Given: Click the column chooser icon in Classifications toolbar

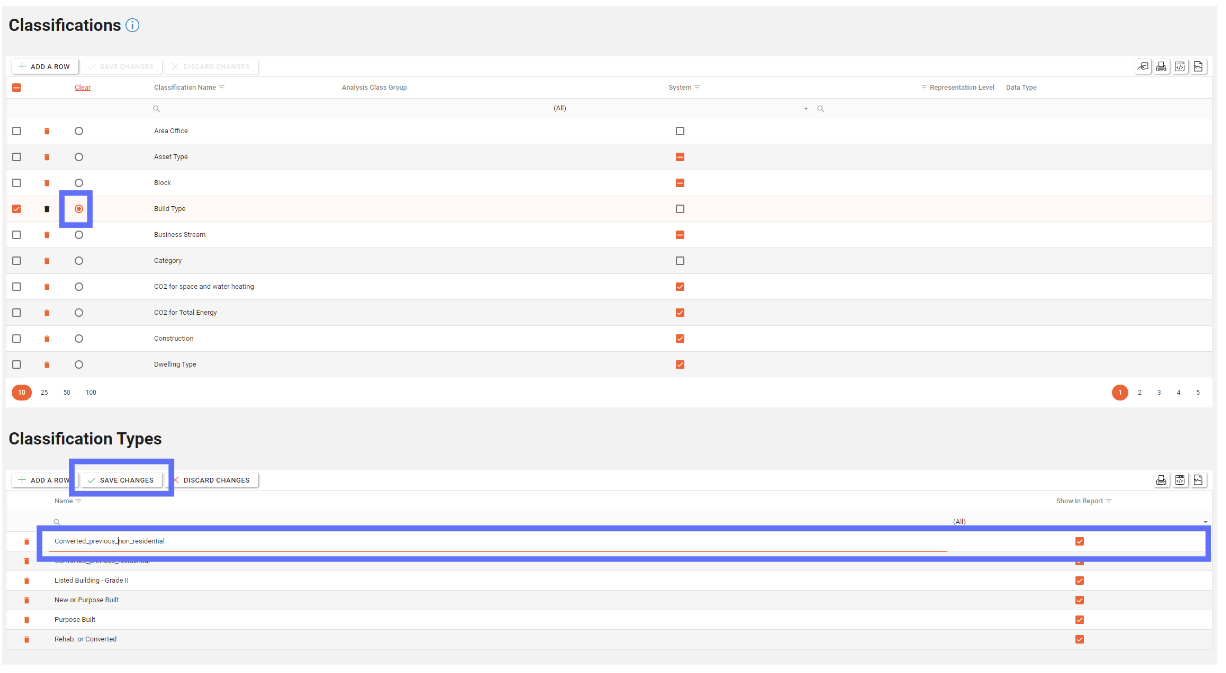Looking at the screenshot, I should pos(1143,67).
